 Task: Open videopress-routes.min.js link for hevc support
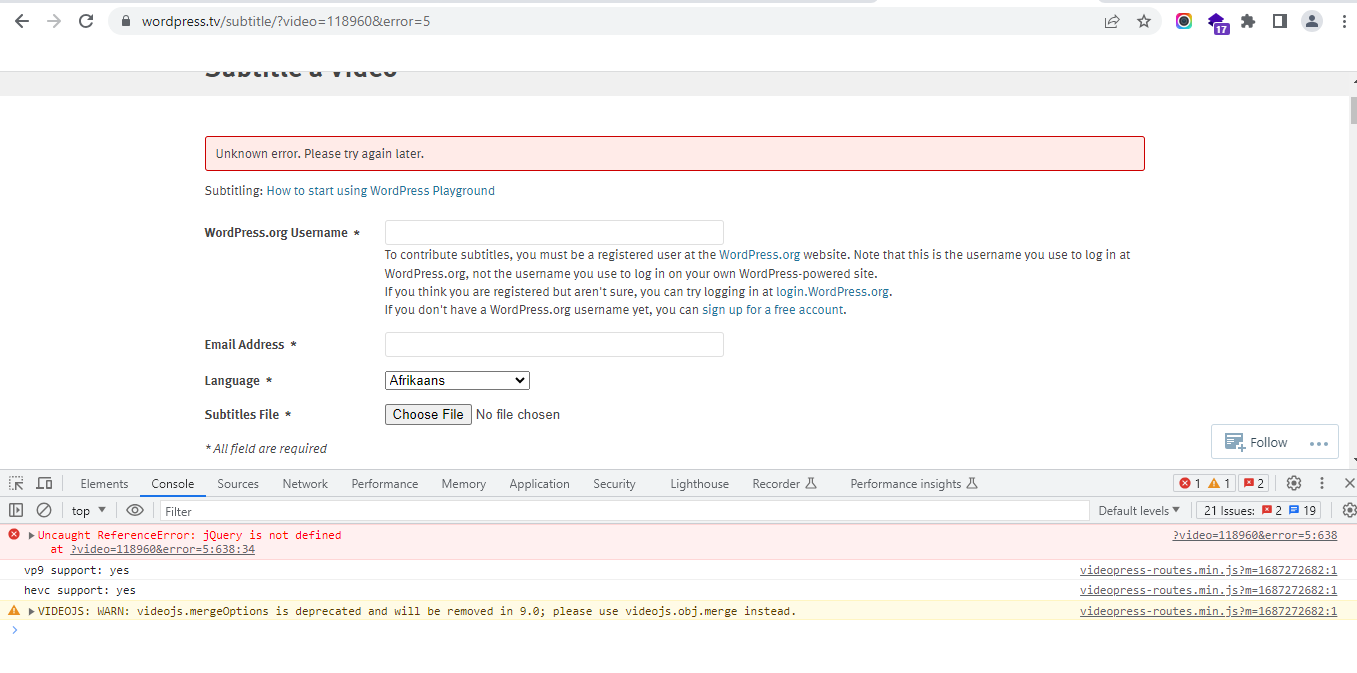click(x=1208, y=590)
